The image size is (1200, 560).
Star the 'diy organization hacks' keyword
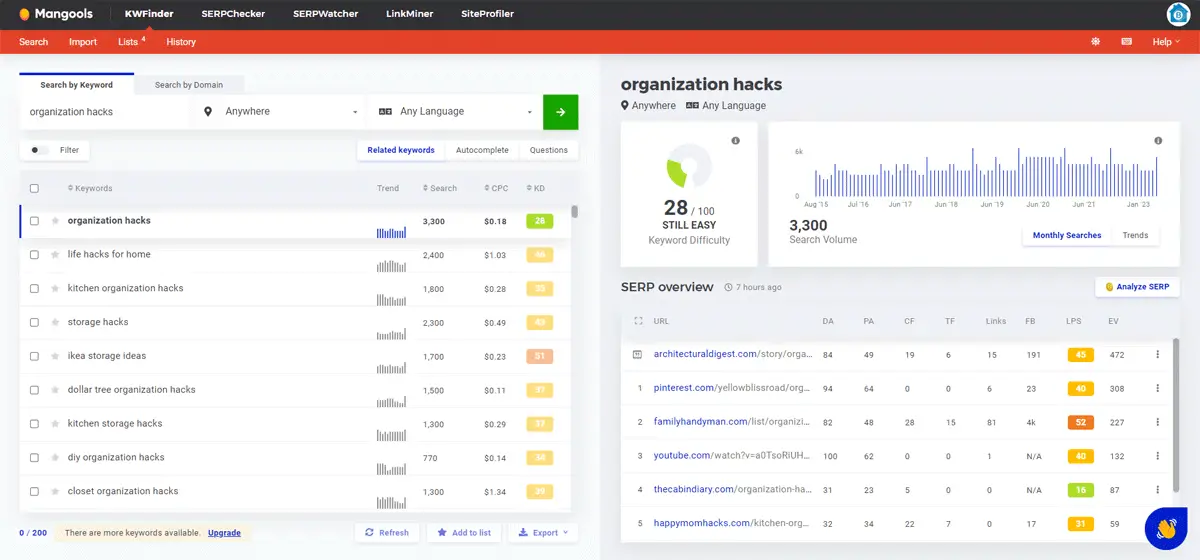pyautogui.click(x=55, y=458)
